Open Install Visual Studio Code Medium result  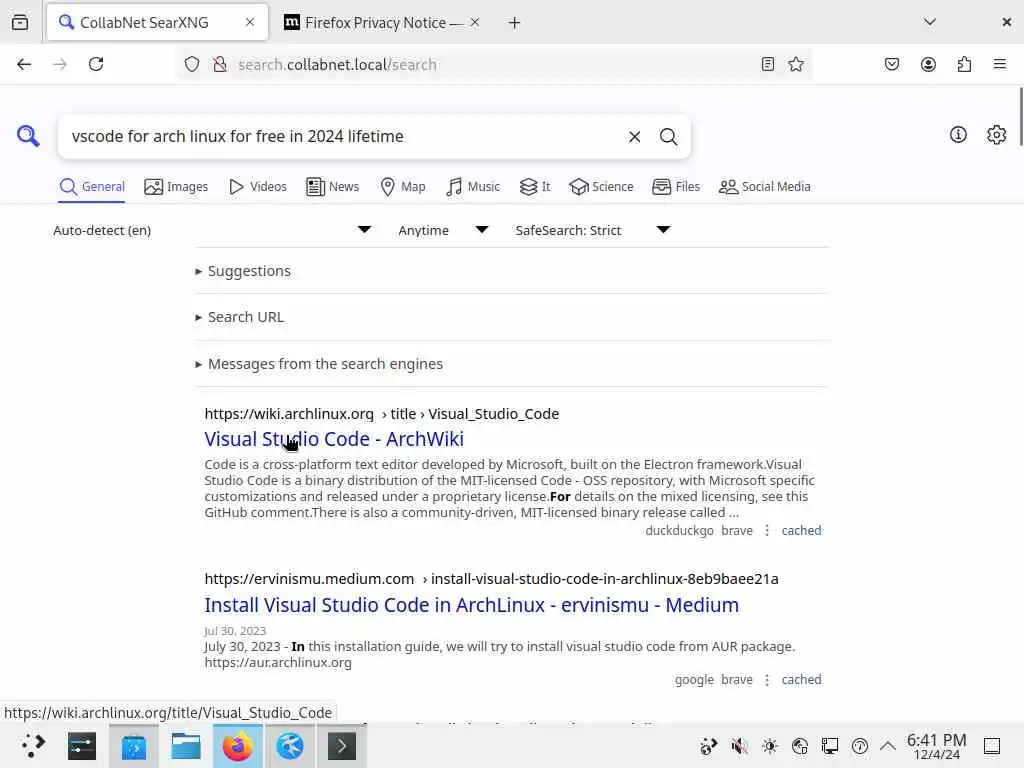point(472,605)
